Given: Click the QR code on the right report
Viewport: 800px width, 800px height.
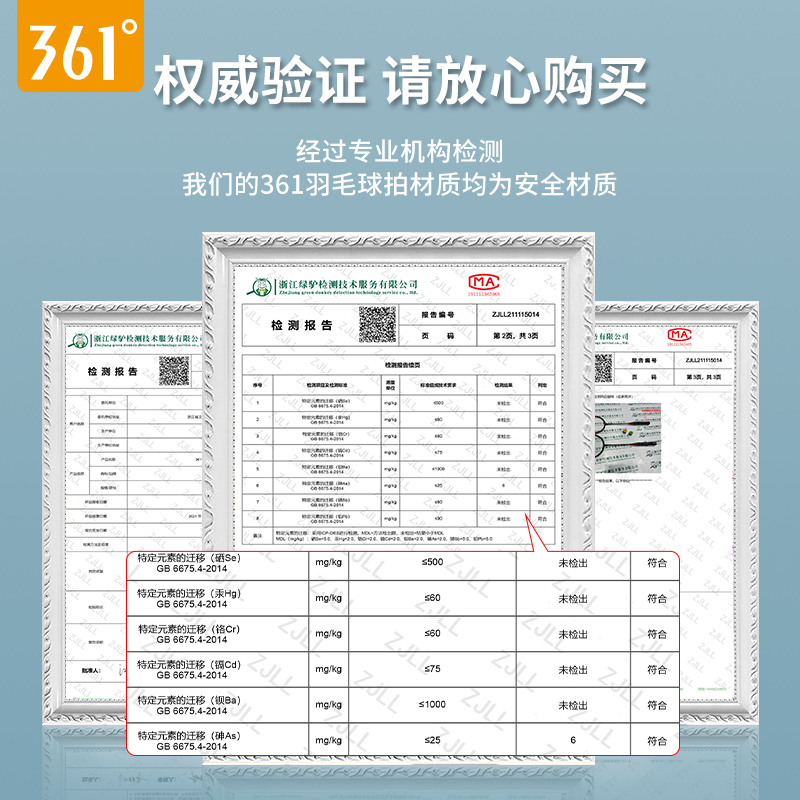Looking at the screenshot, I should click(603, 368).
